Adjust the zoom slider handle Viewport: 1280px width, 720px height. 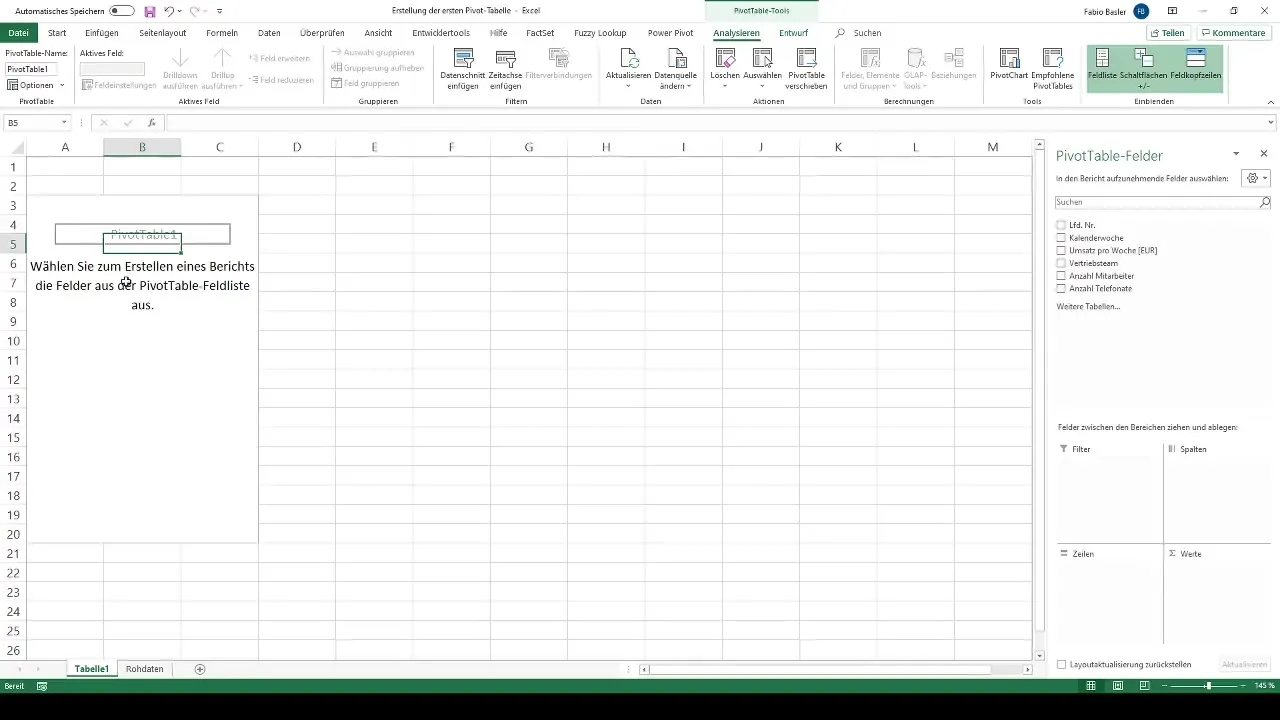point(1208,686)
